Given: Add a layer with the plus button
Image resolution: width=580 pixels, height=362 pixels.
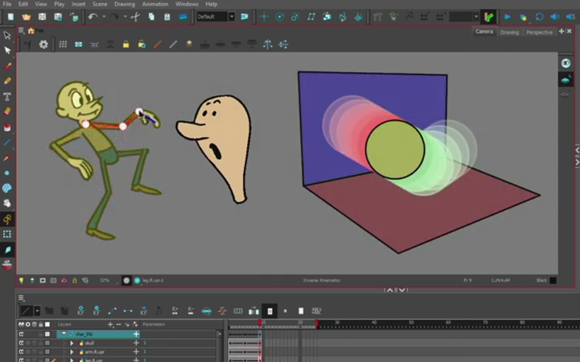Looking at the screenshot, I should pyautogui.click(x=110, y=325).
